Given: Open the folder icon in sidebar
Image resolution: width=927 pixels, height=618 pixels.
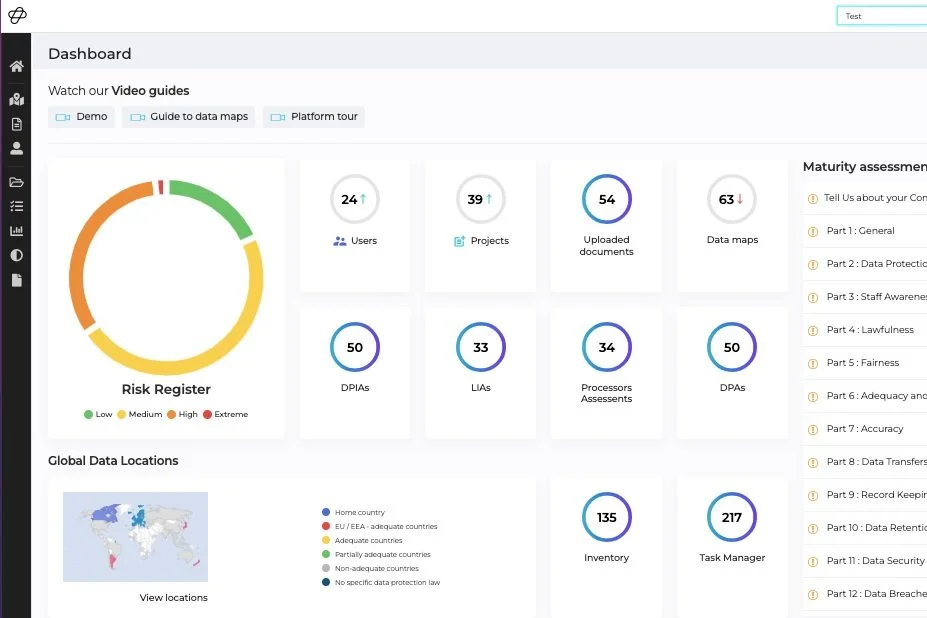Looking at the screenshot, I should pyautogui.click(x=17, y=182).
